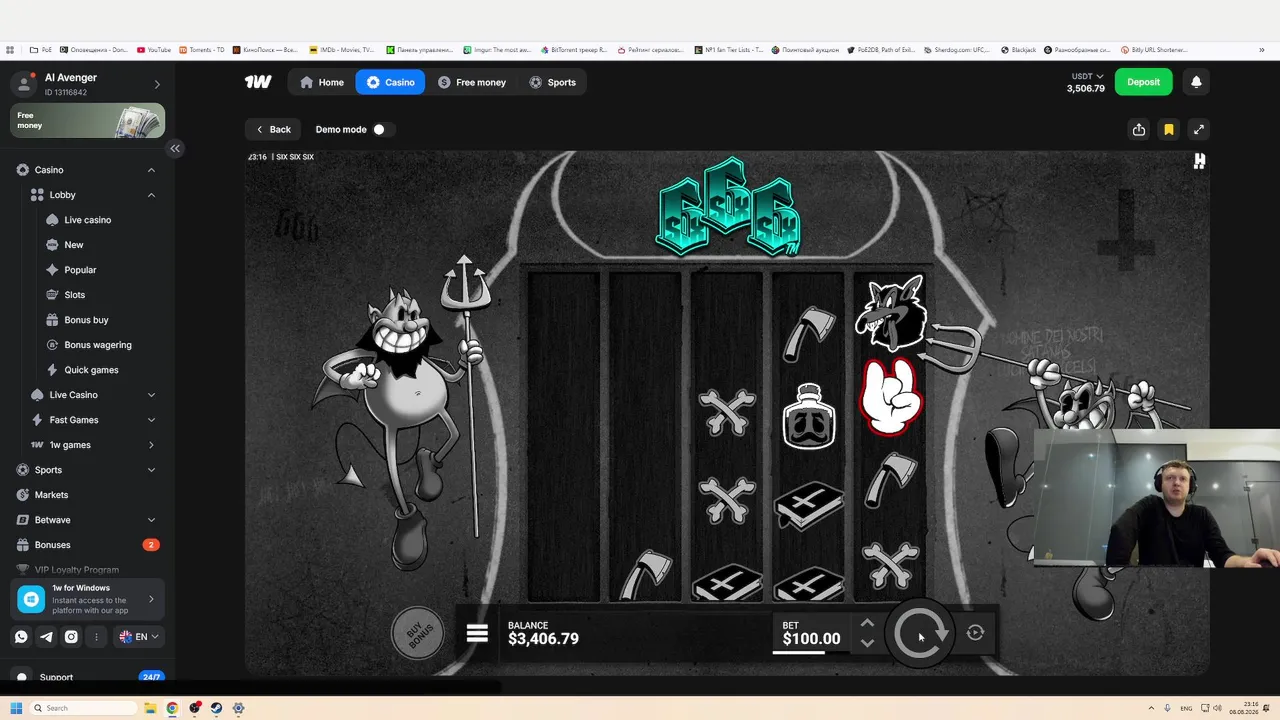Open the 1w for Windows app banner
The width and height of the screenshot is (1280, 720).
click(x=88, y=599)
